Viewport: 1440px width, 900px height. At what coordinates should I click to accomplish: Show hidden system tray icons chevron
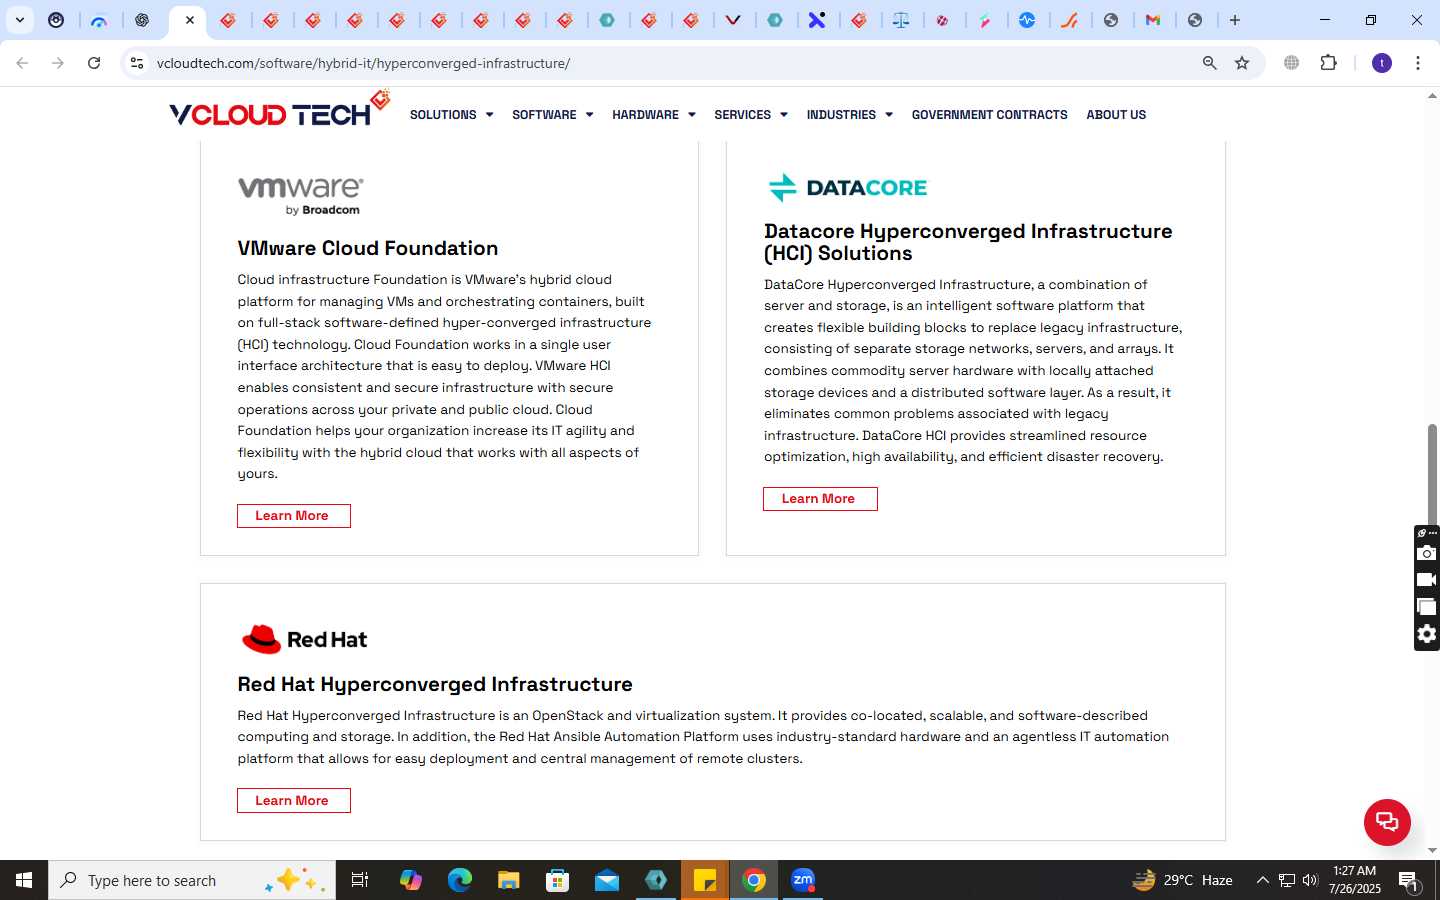(x=1262, y=880)
